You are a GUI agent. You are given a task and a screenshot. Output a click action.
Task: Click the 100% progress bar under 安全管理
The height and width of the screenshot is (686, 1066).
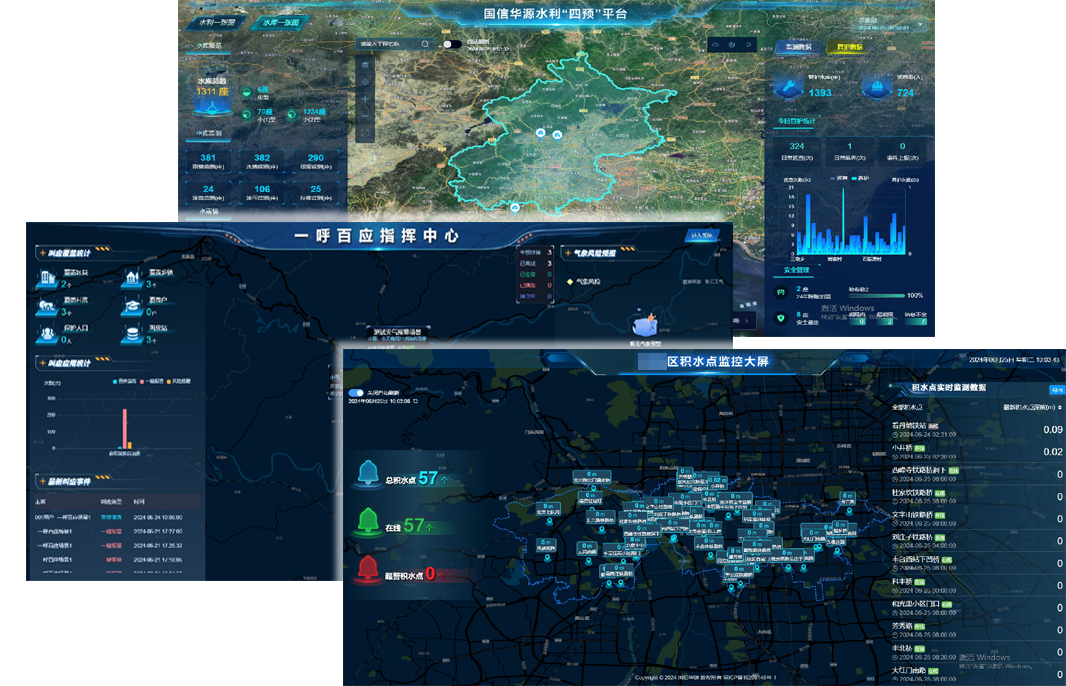point(876,296)
